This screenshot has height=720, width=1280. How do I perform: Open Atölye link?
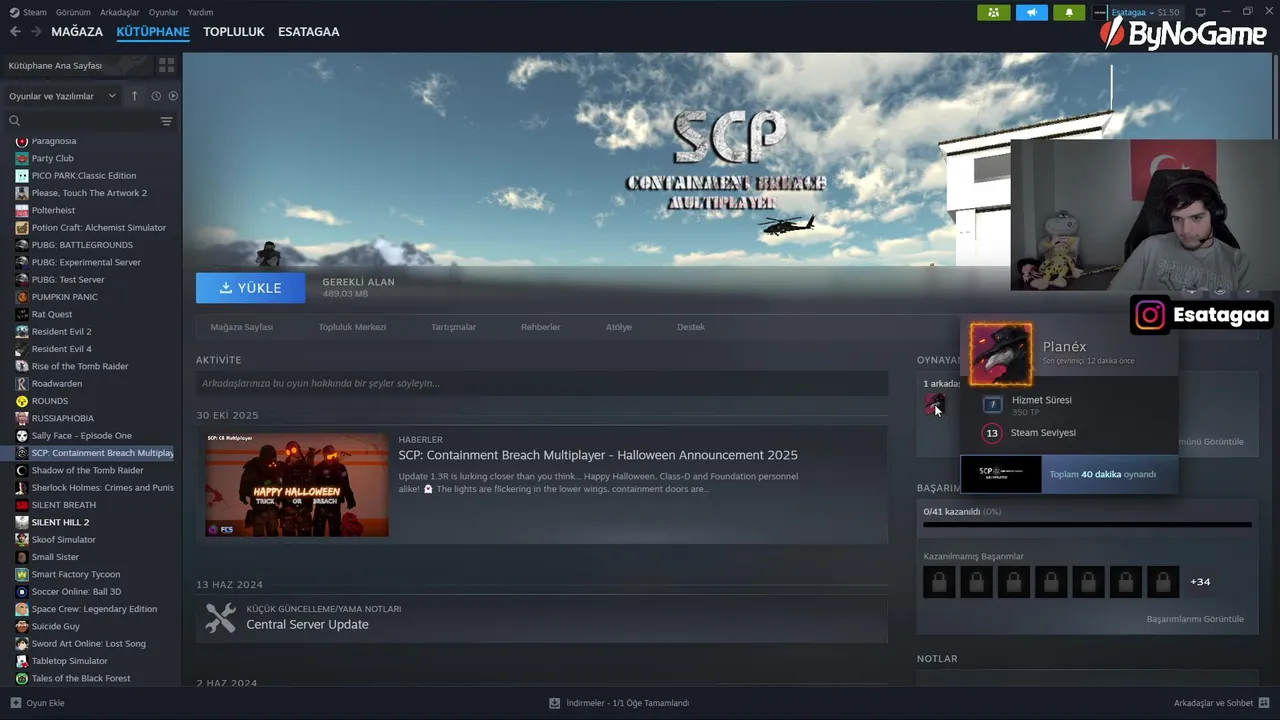(619, 327)
